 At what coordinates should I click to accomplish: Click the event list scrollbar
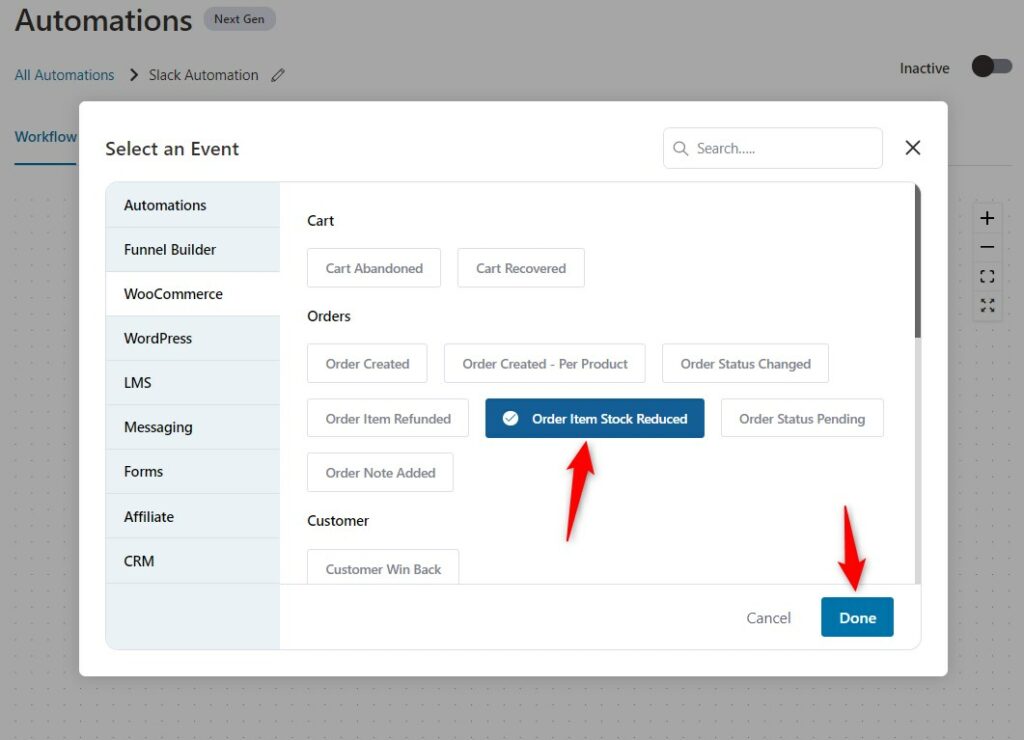(x=918, y=261)
